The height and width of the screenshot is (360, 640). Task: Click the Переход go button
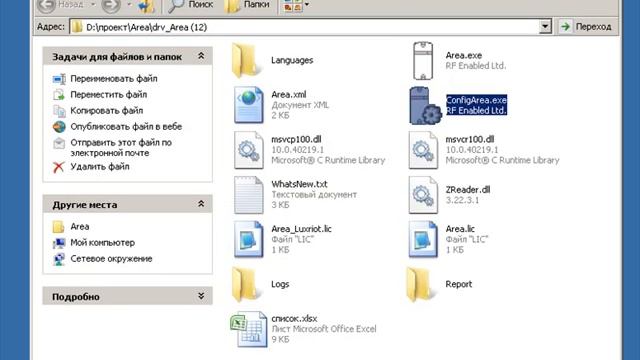tap(586, 27)
